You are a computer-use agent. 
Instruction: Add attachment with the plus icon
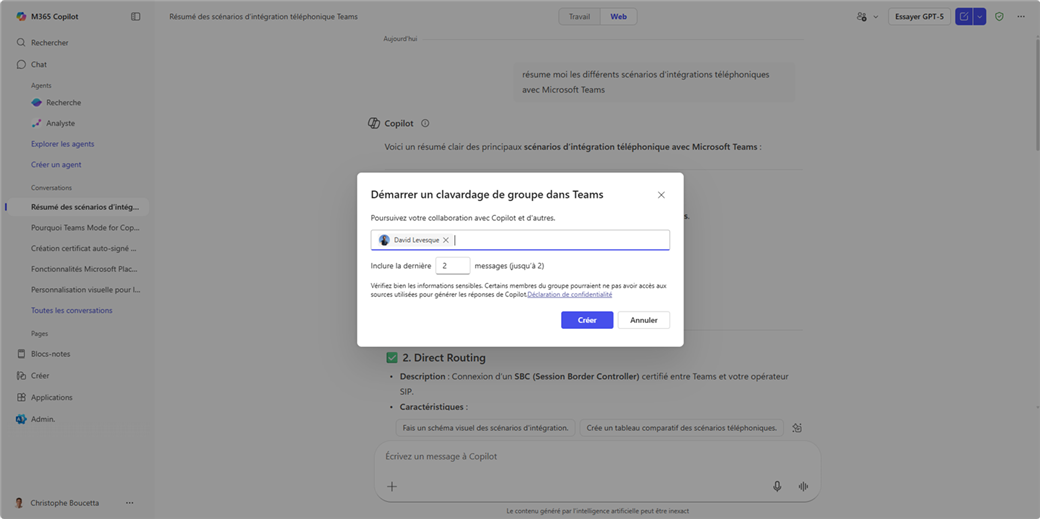tap(392, 486)
